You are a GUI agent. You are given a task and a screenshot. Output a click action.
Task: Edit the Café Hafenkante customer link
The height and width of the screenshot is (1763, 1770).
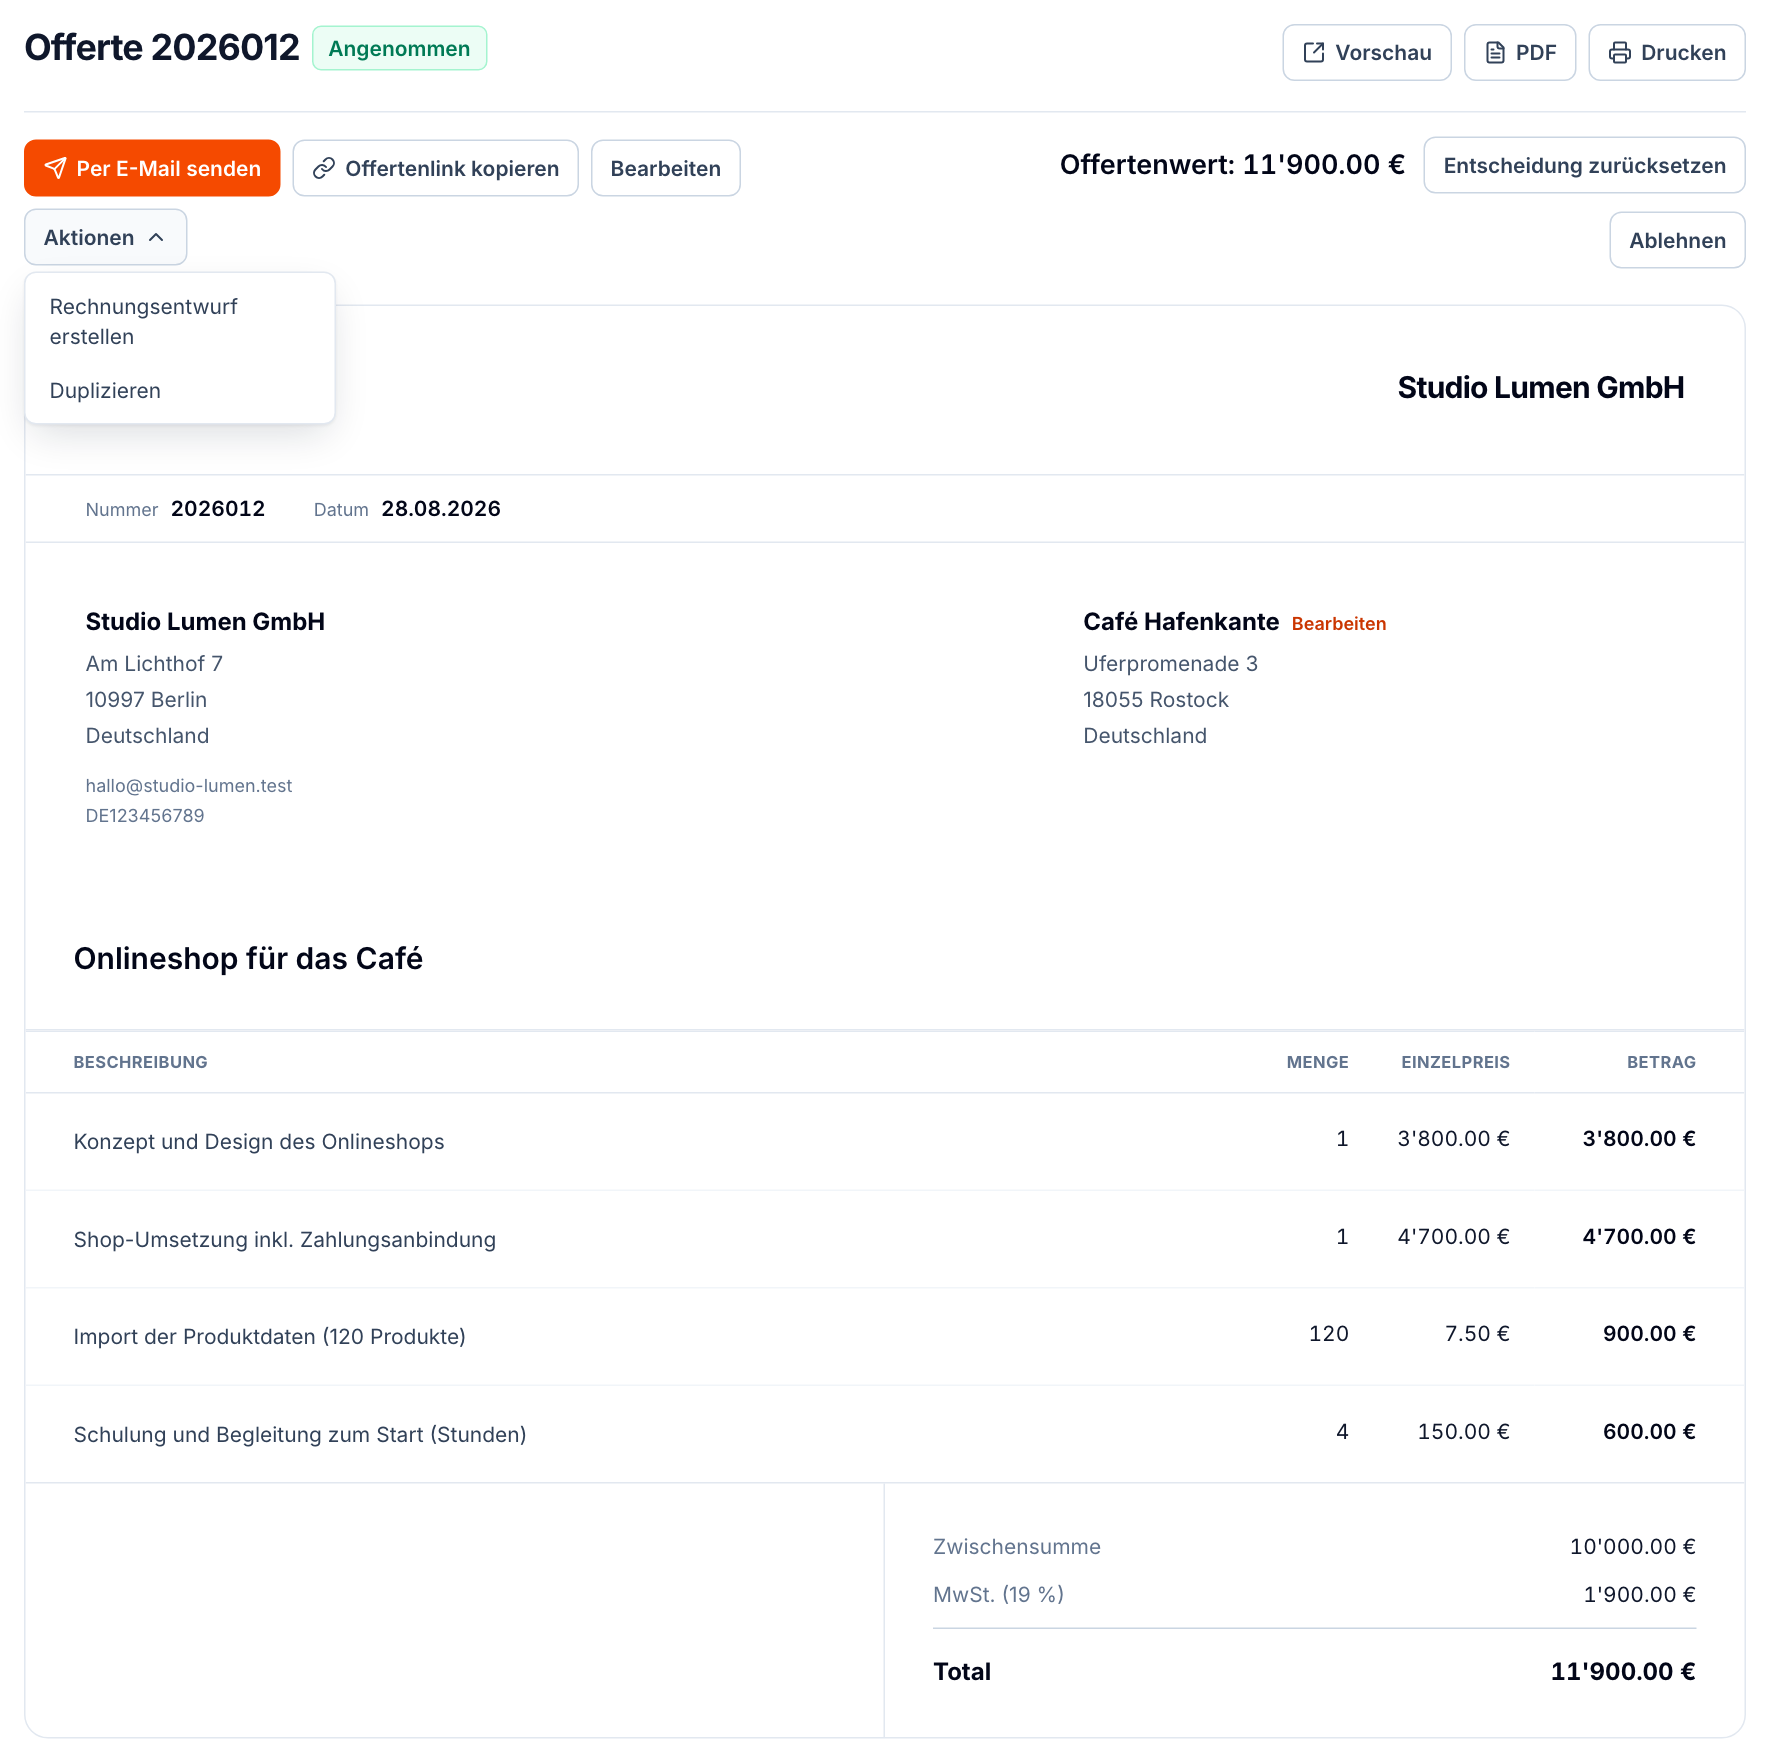coord(1338,624)
